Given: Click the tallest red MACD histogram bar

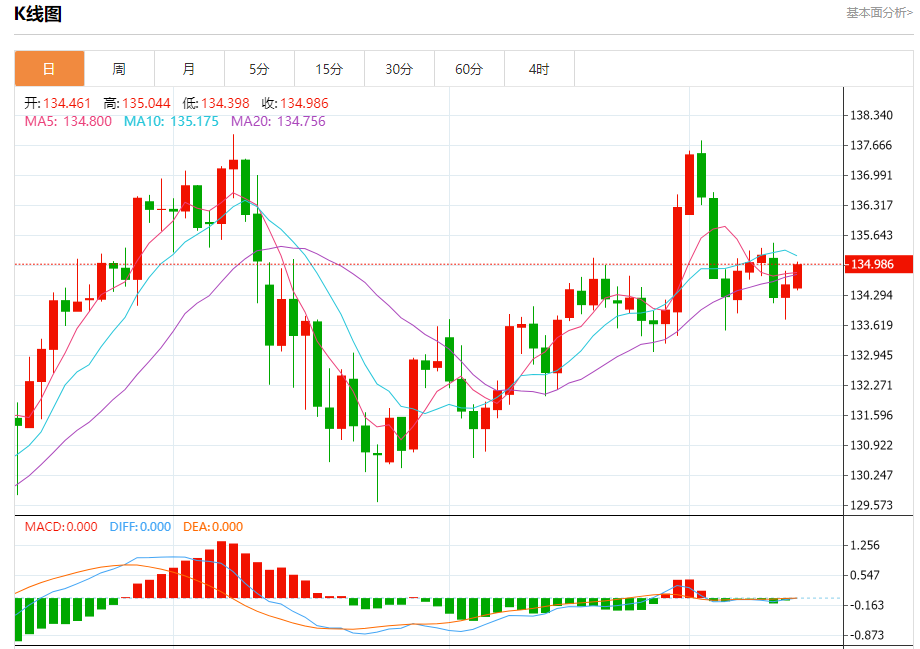Looking at the screenshot, I should (x=221, y=569).
